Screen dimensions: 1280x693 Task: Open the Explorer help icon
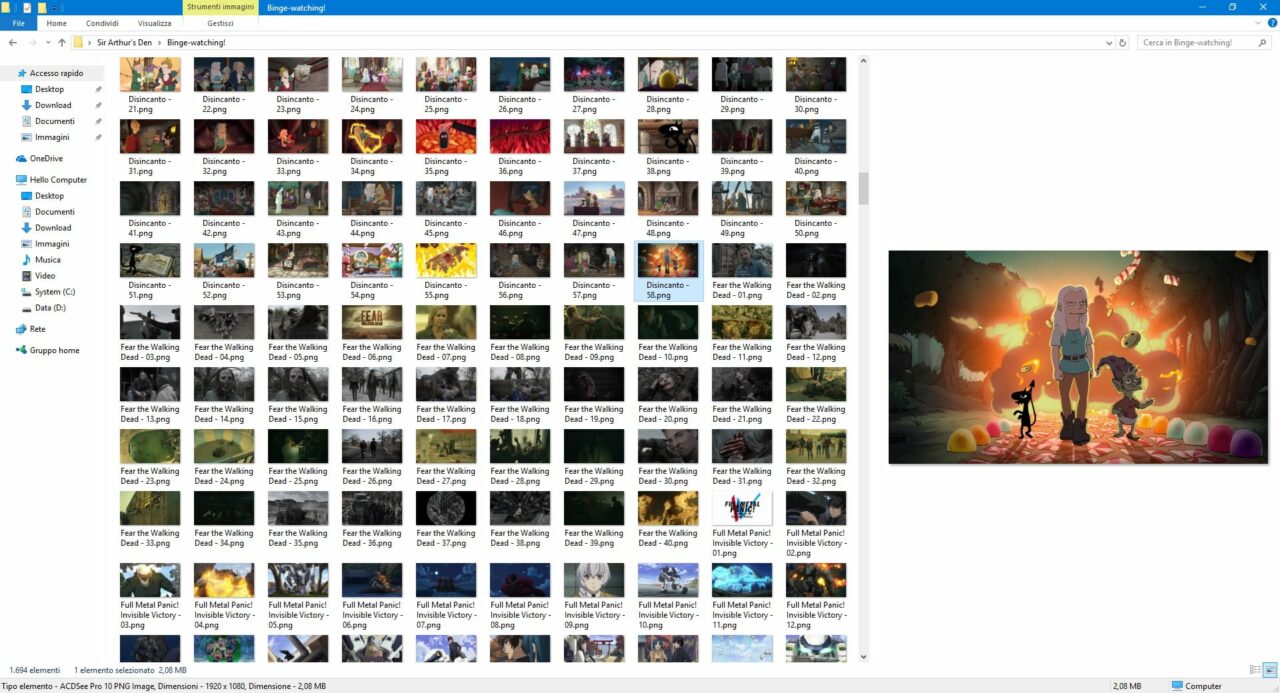1271,23
